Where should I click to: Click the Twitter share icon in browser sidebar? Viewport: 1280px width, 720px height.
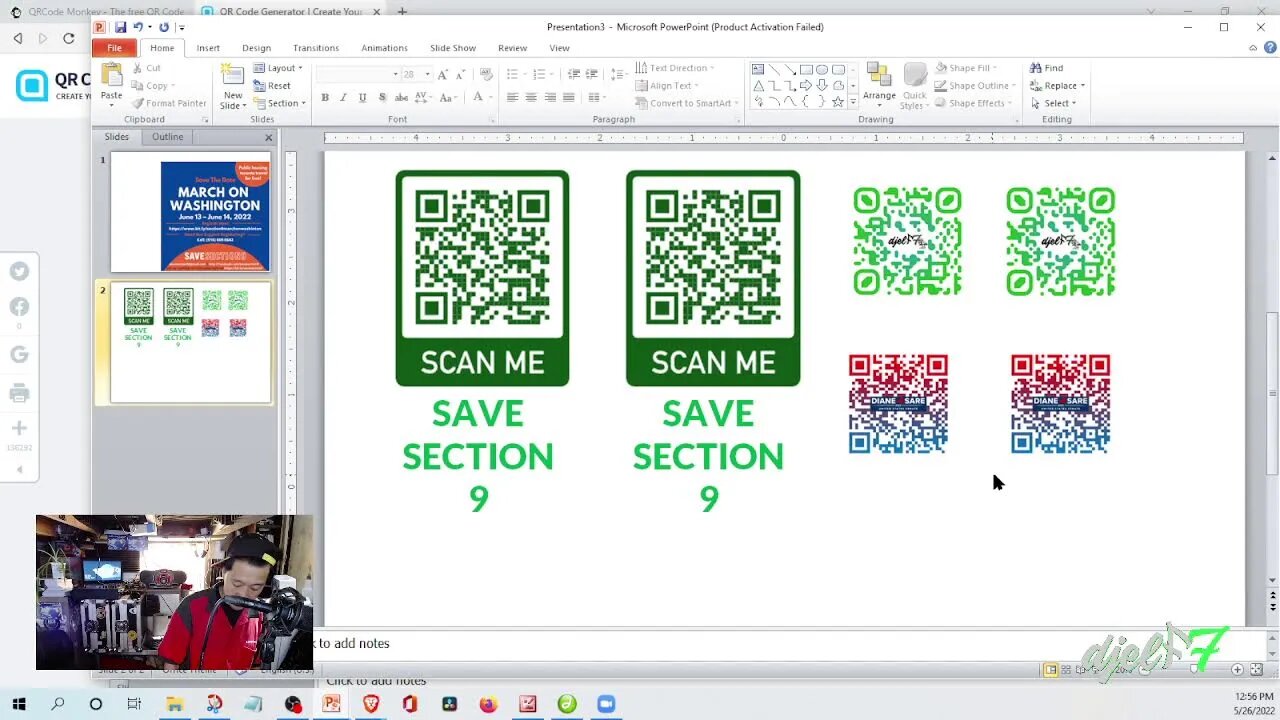(19, 271)
